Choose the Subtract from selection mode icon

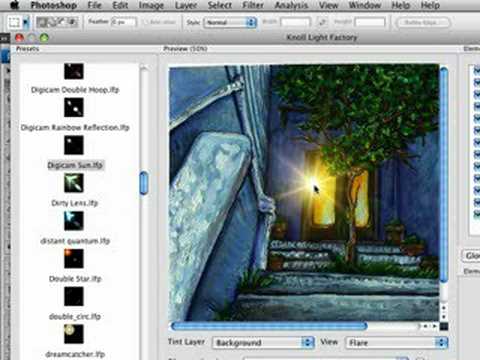coord(62,22)
